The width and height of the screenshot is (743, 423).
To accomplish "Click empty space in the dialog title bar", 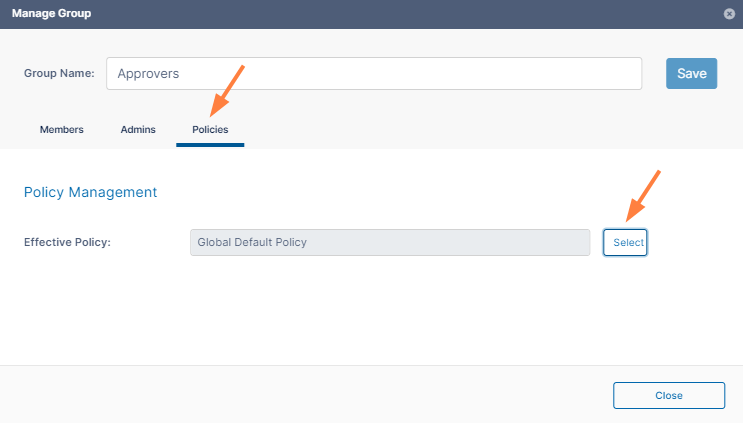I will (x=400, y=14).
